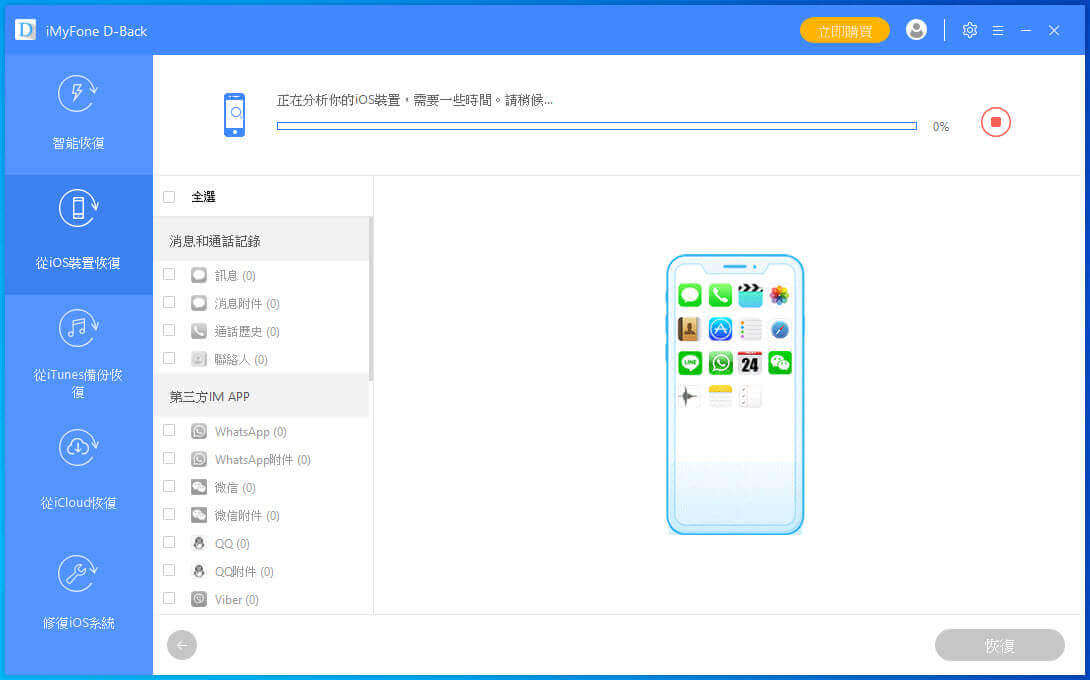Stop the iOS device analysis
This screenshot has width=1090, height=680.
995,122
